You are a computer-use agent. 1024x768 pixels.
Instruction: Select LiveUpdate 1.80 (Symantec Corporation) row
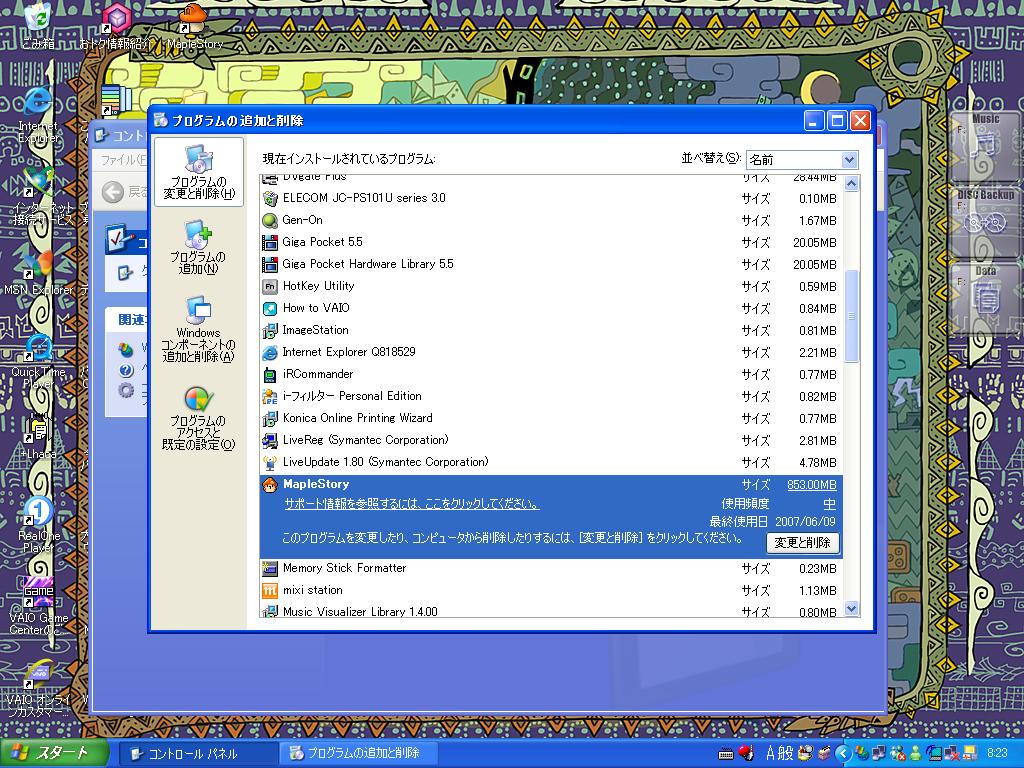pos(551,462)
